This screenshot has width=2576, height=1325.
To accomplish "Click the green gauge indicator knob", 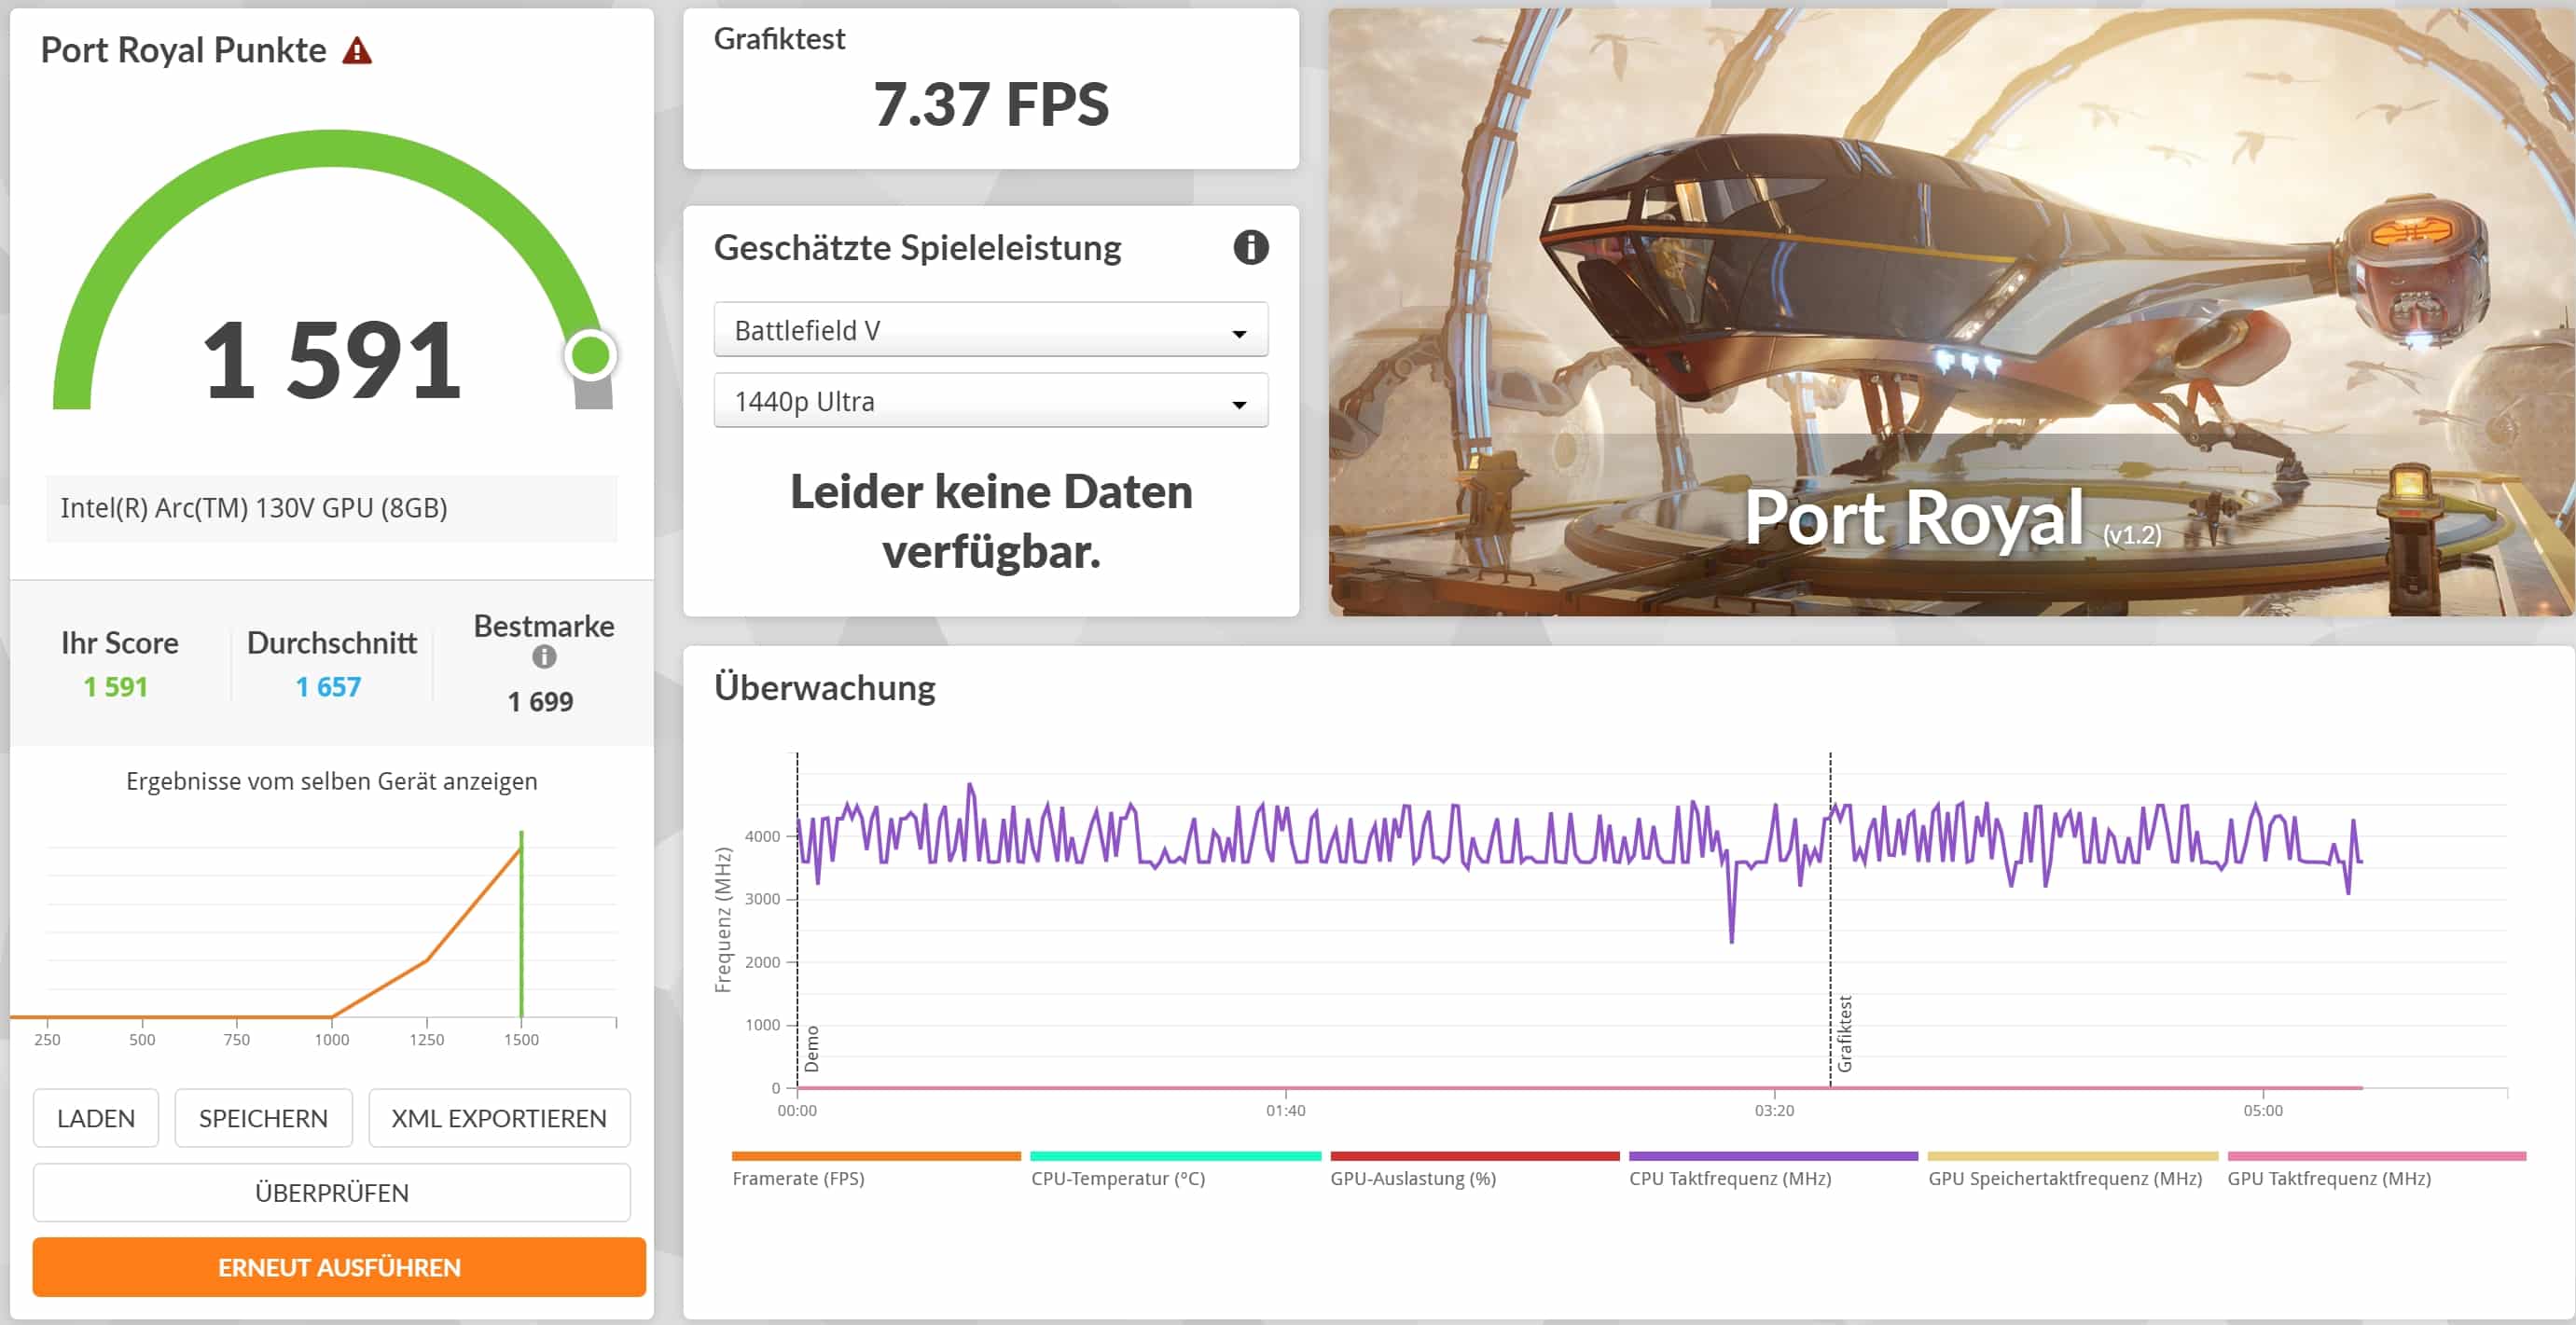I will tap(590, 355).
